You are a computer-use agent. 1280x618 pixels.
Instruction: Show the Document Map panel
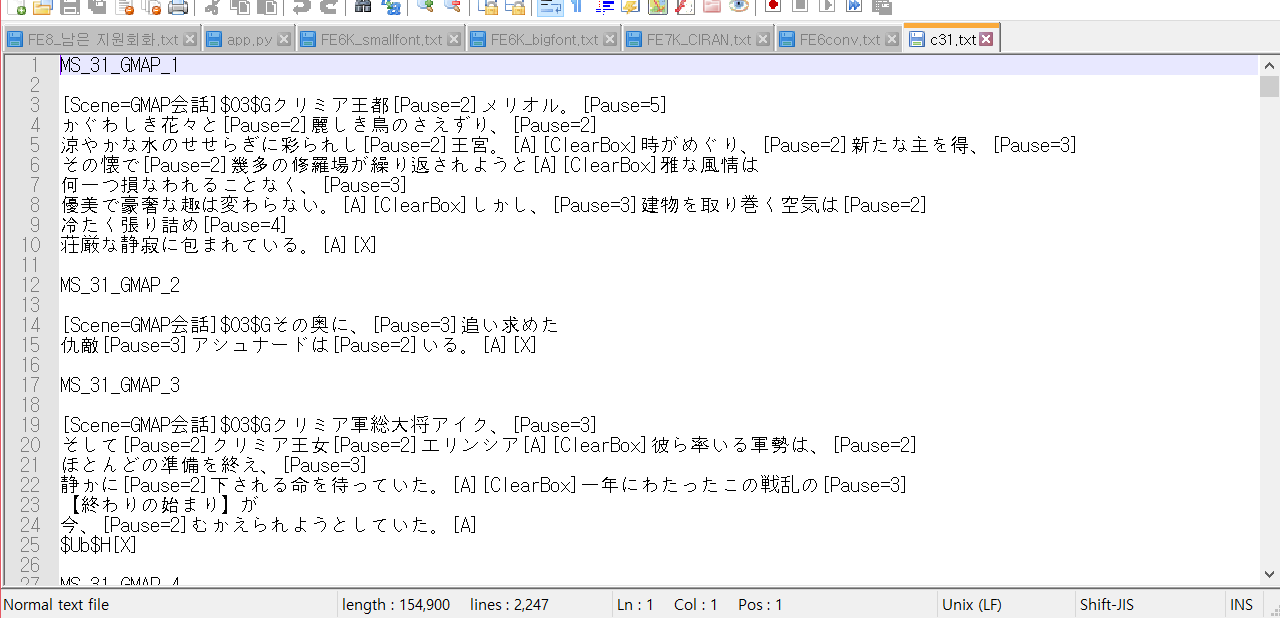click(x=657, y=7)
